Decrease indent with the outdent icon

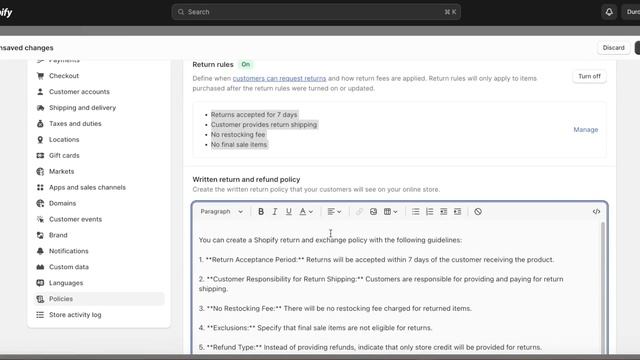coord(443,211)
